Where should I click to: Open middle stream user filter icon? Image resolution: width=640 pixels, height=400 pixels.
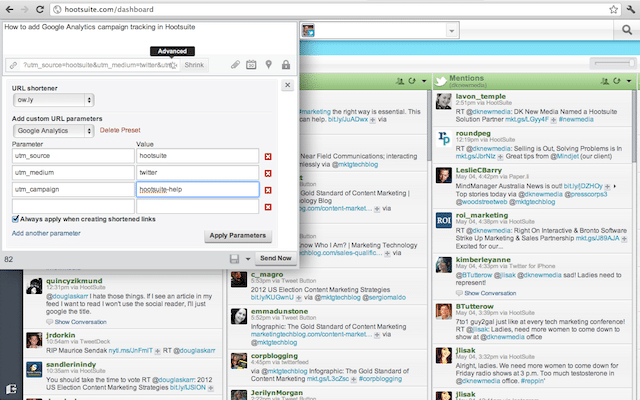click(x=400, y=81)
